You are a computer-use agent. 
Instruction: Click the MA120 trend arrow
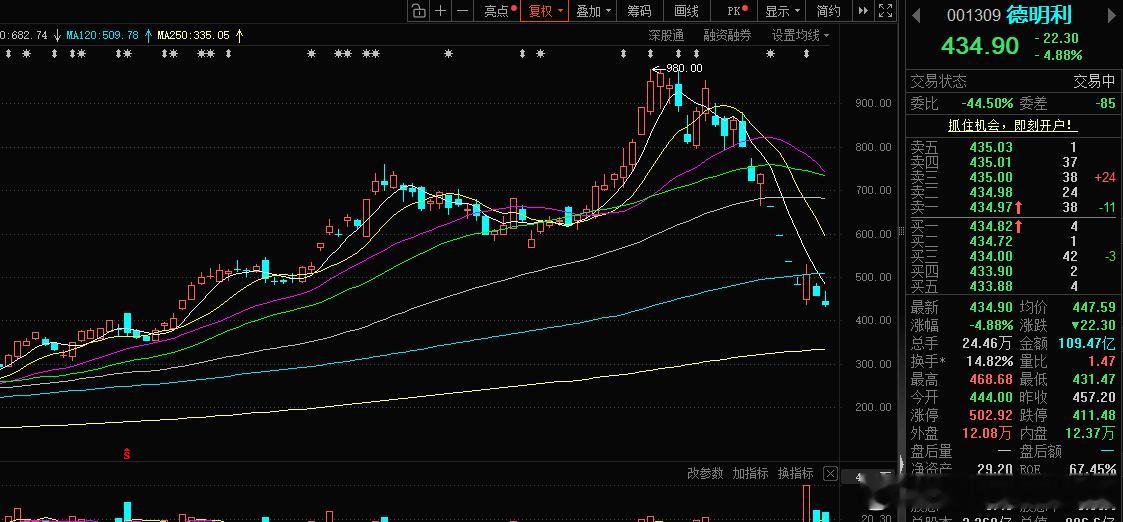click(x=148, y=34)
